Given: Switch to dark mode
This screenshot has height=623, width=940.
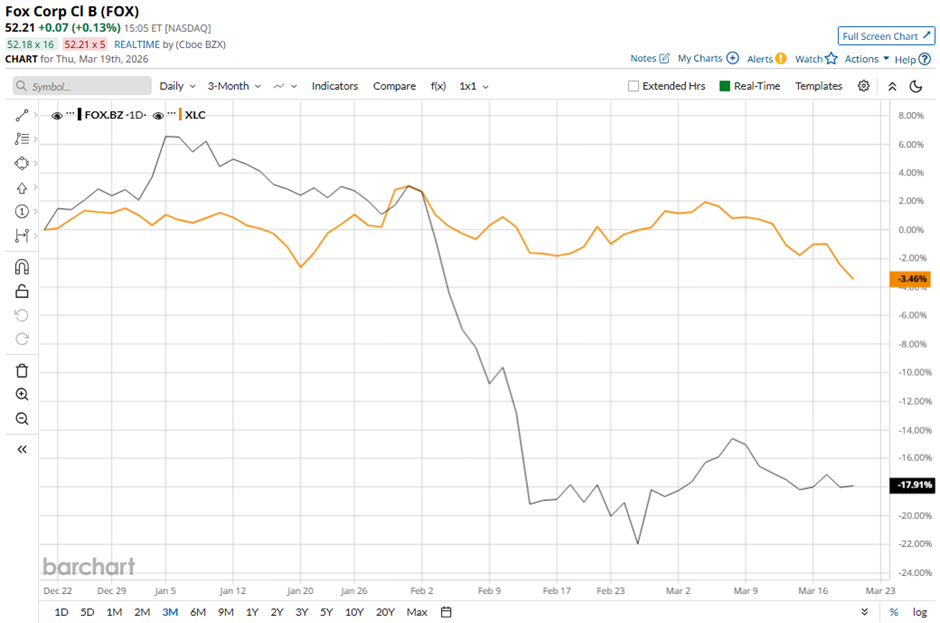Looking at the screenshot, I should (915, 86).
